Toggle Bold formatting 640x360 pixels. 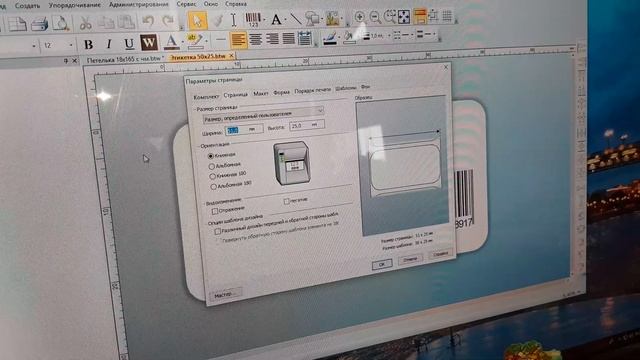(88, 44)
